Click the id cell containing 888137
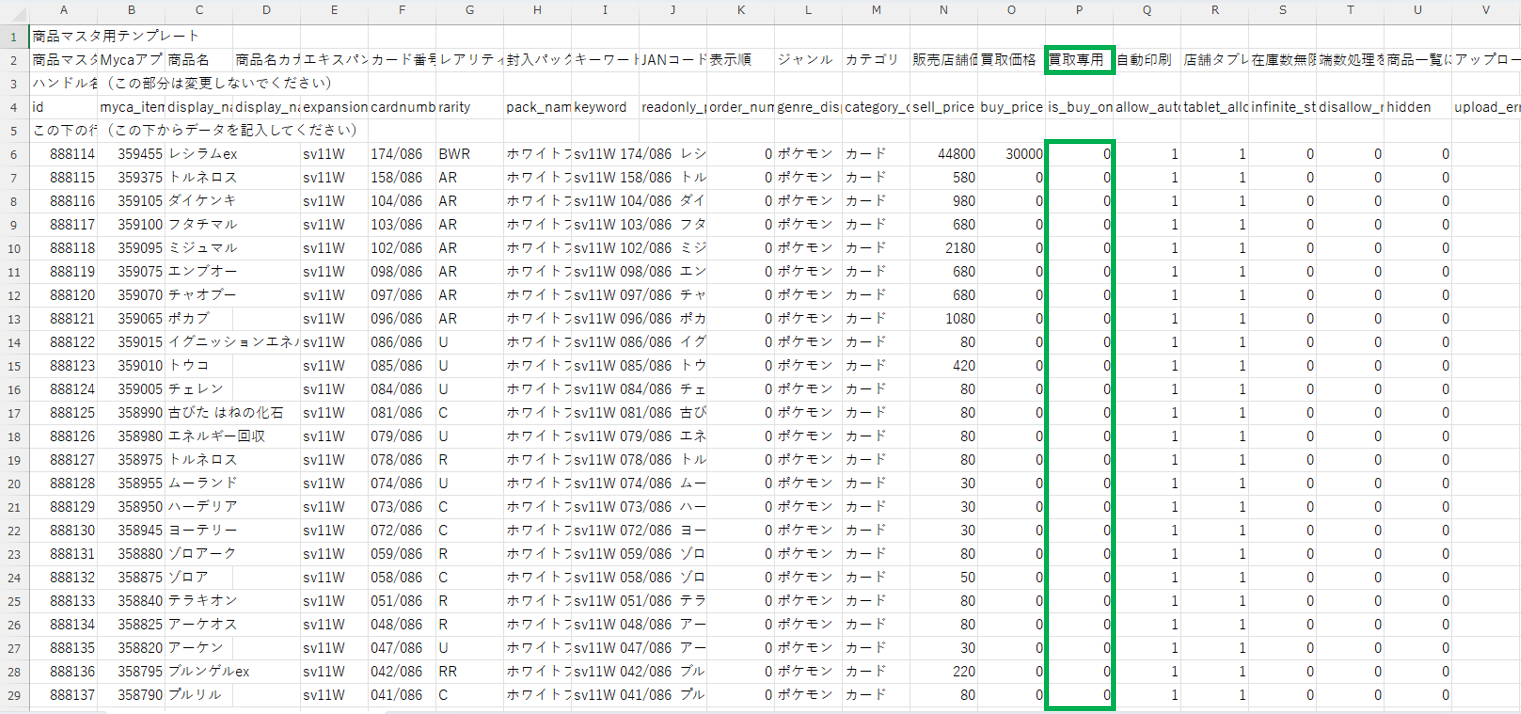This screenshot has width=1521, height=714. click(x=64, y=694)
